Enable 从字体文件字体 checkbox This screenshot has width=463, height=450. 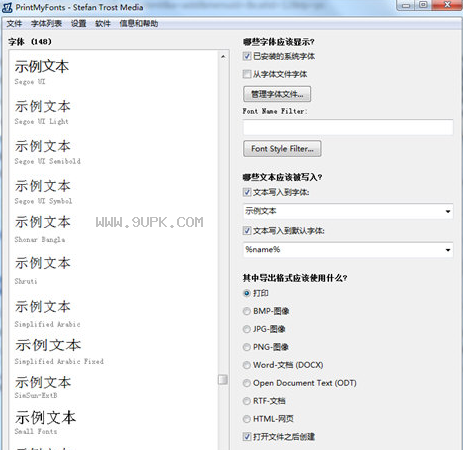point(247,74)
